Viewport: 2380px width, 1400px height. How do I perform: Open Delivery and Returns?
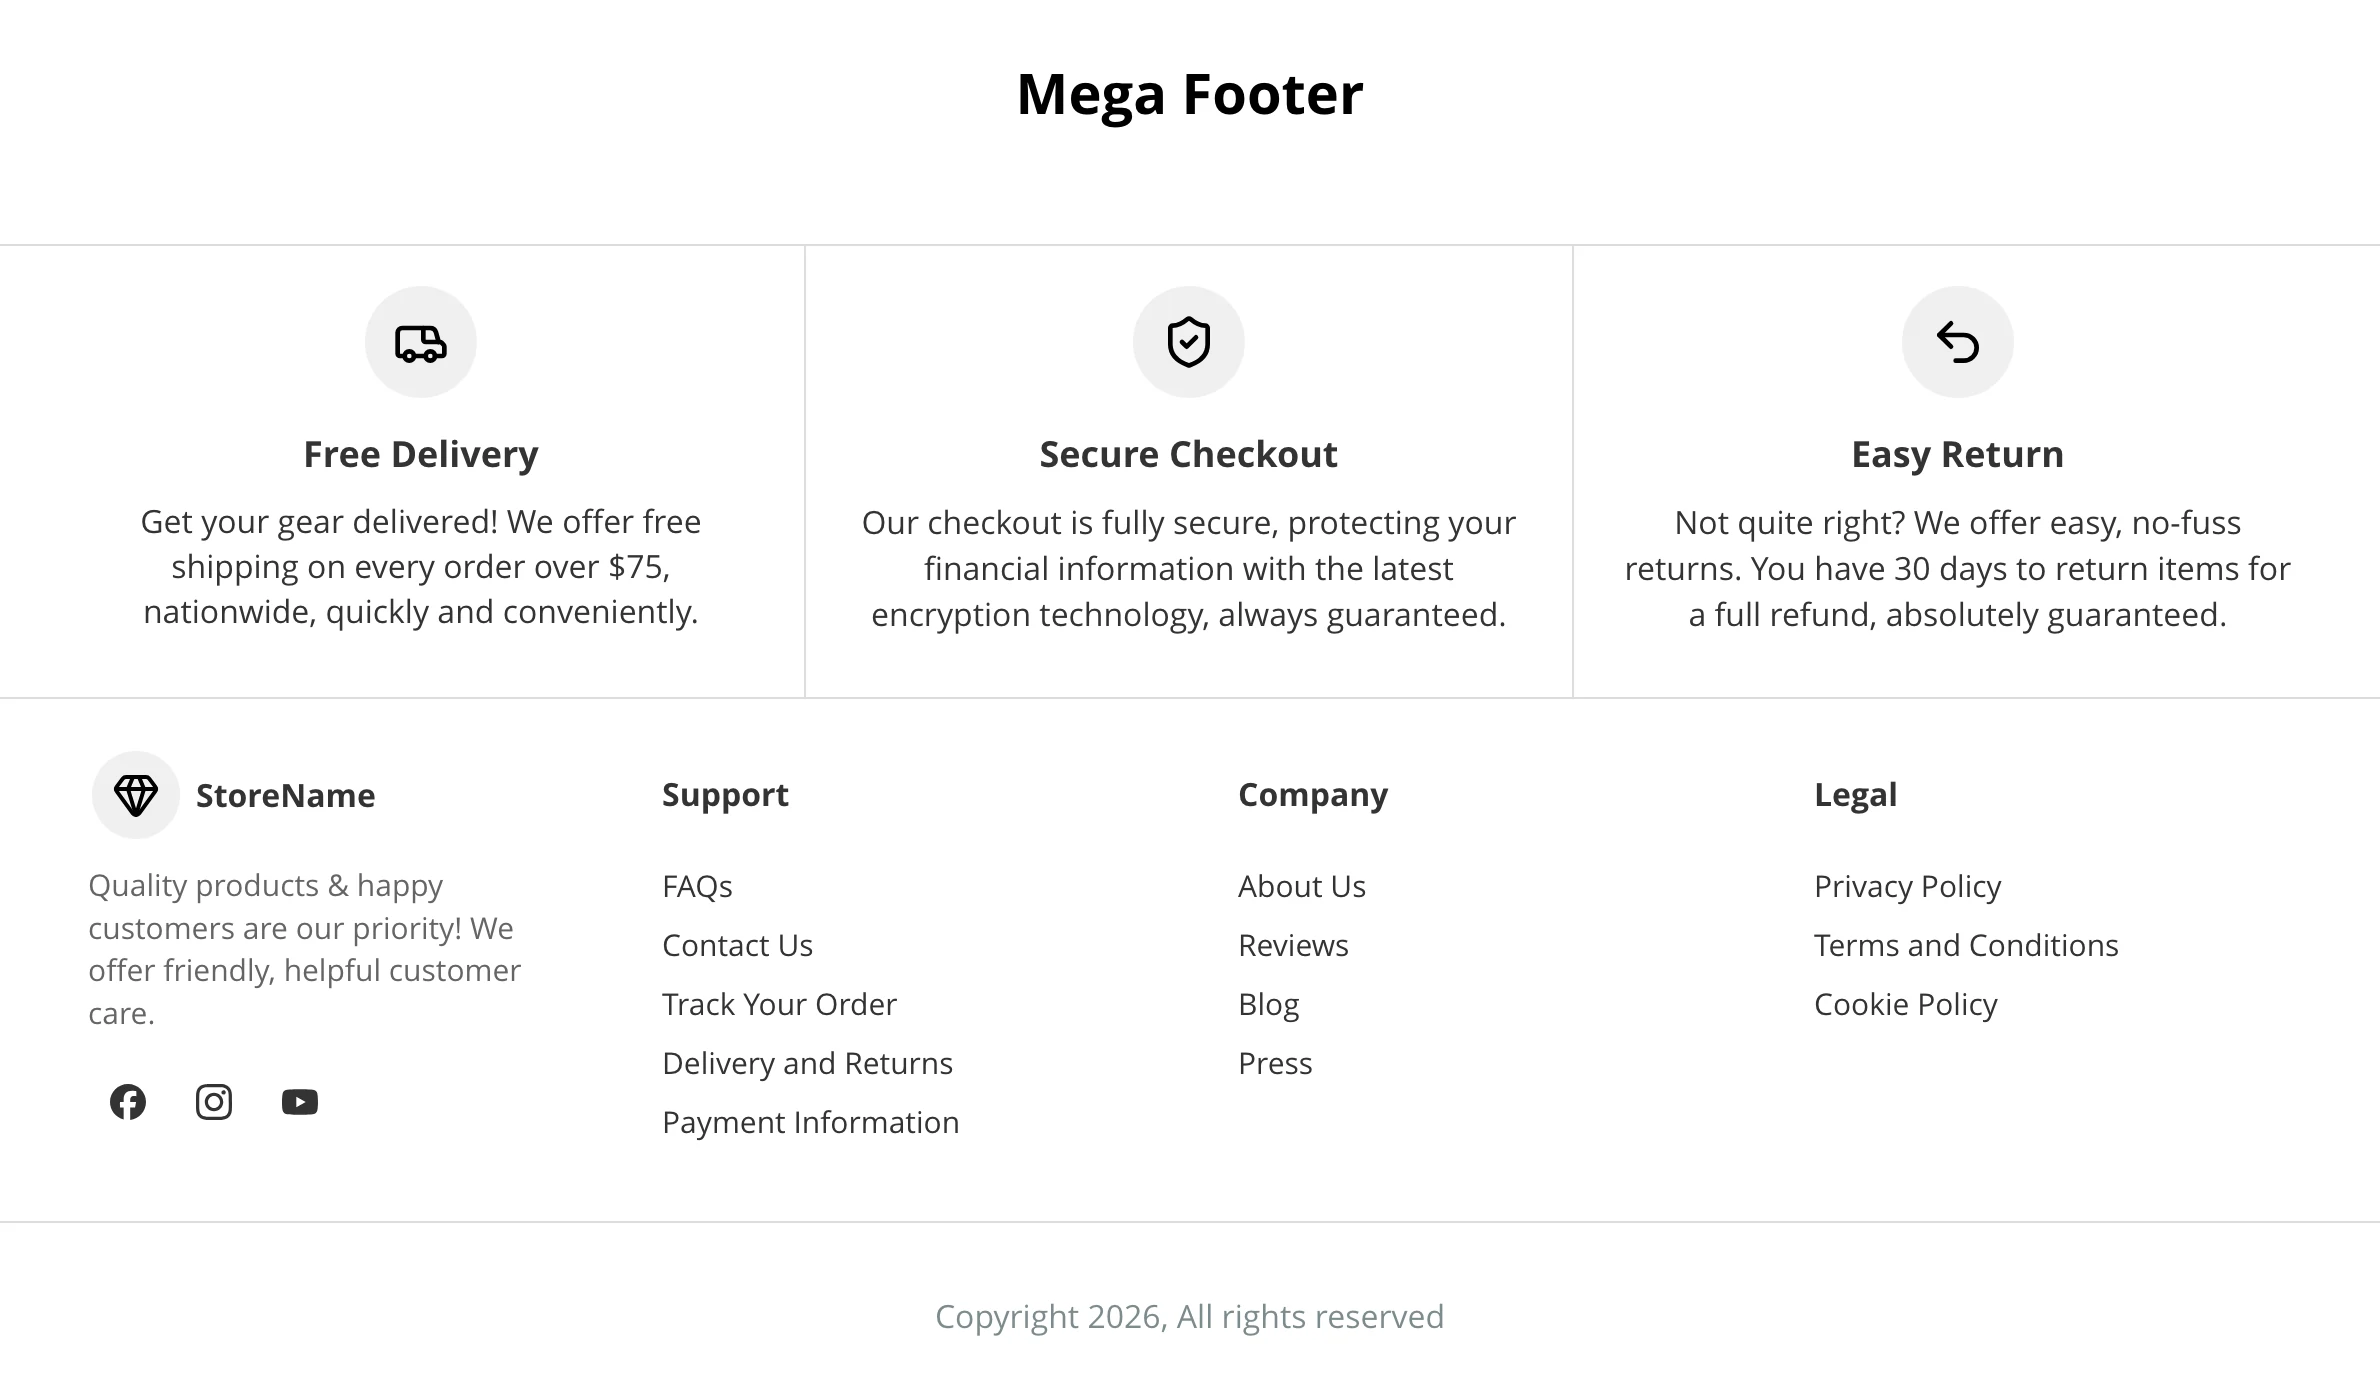[x=807, y=1063]
